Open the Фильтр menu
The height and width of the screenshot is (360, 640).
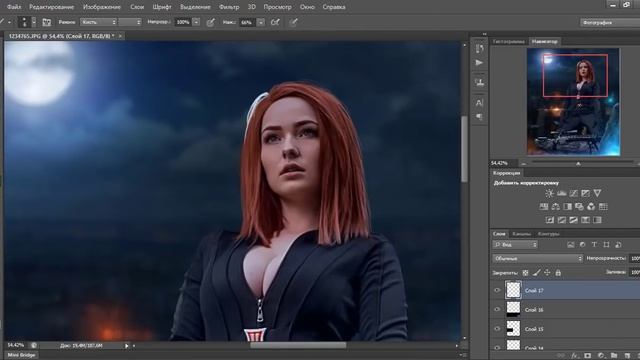pyautogui.click(x=229, y=7)
